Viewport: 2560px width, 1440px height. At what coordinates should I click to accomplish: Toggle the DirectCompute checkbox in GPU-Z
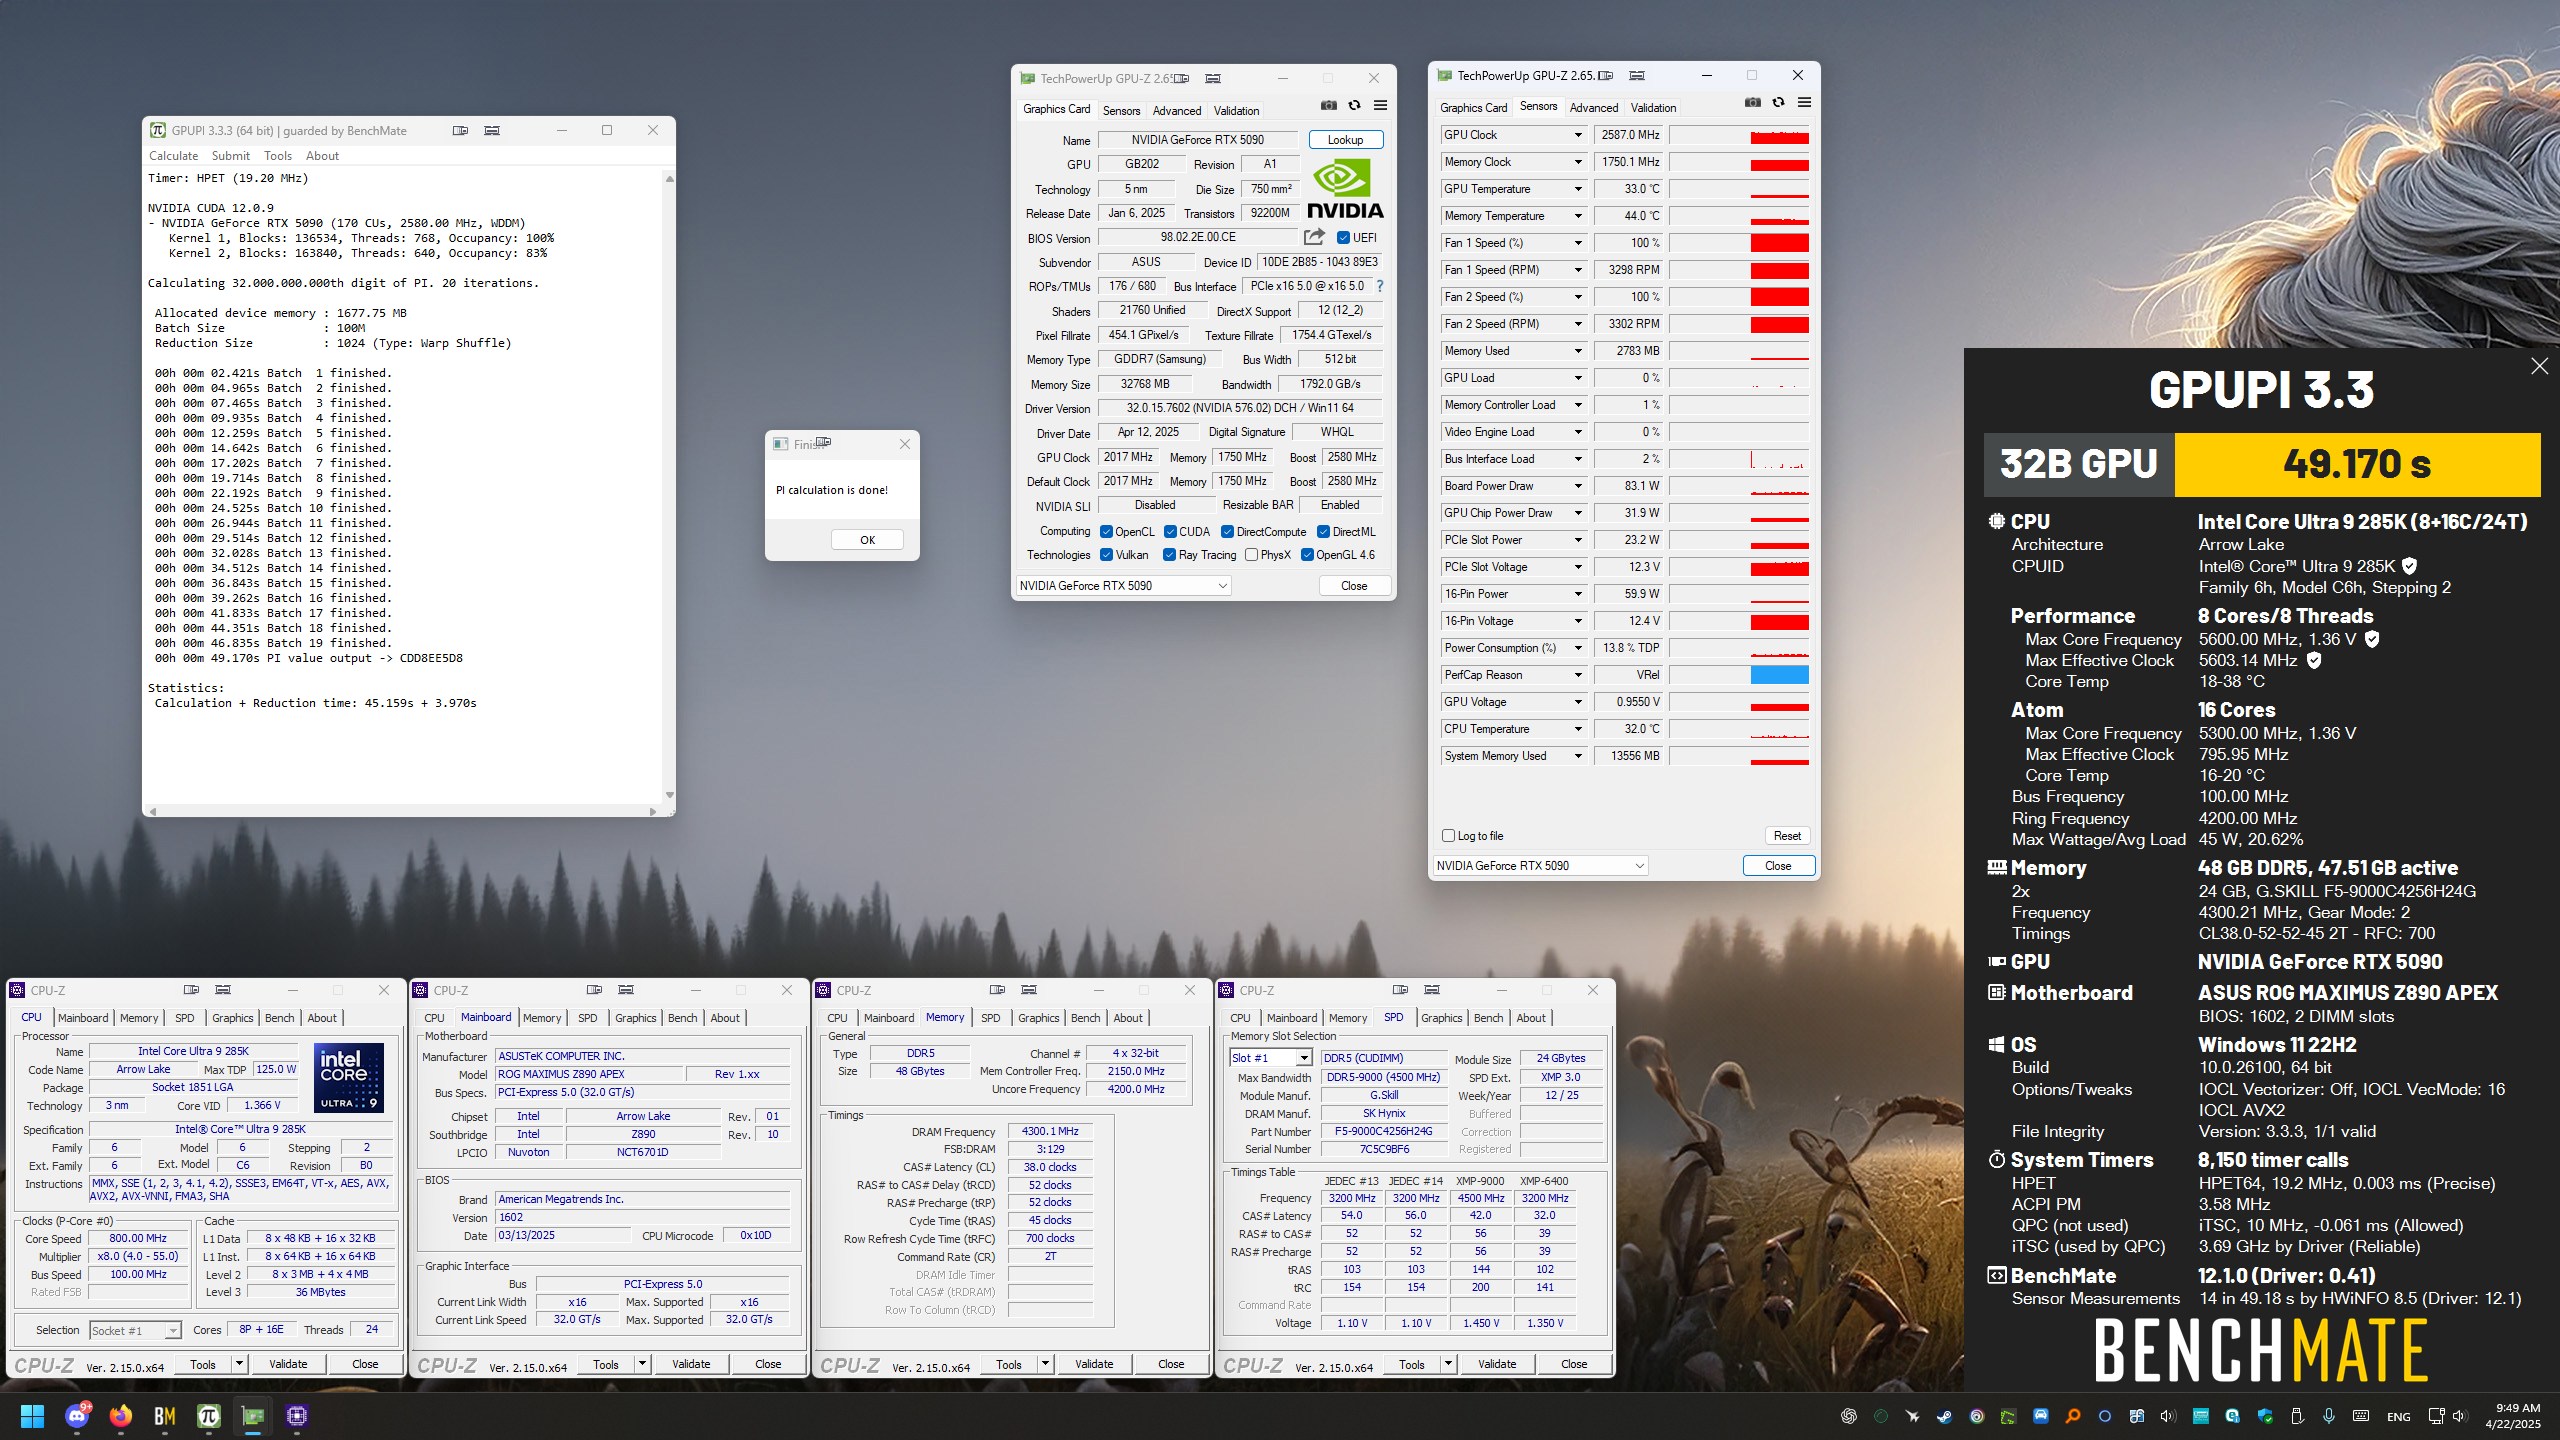[x=1228, y=532]
